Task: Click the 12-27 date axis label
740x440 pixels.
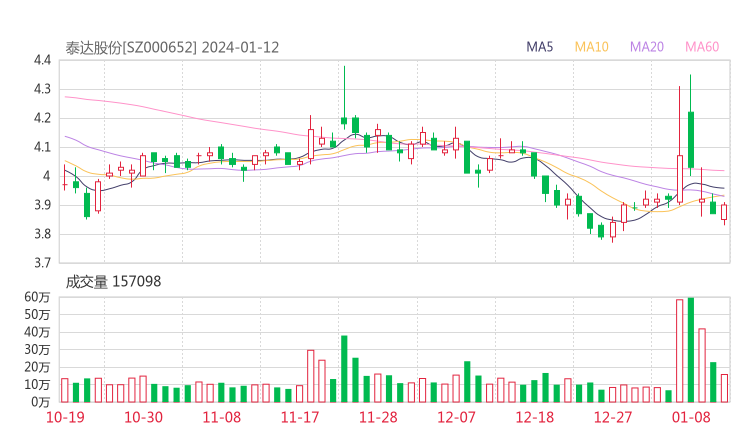Action: pos(613,417)
